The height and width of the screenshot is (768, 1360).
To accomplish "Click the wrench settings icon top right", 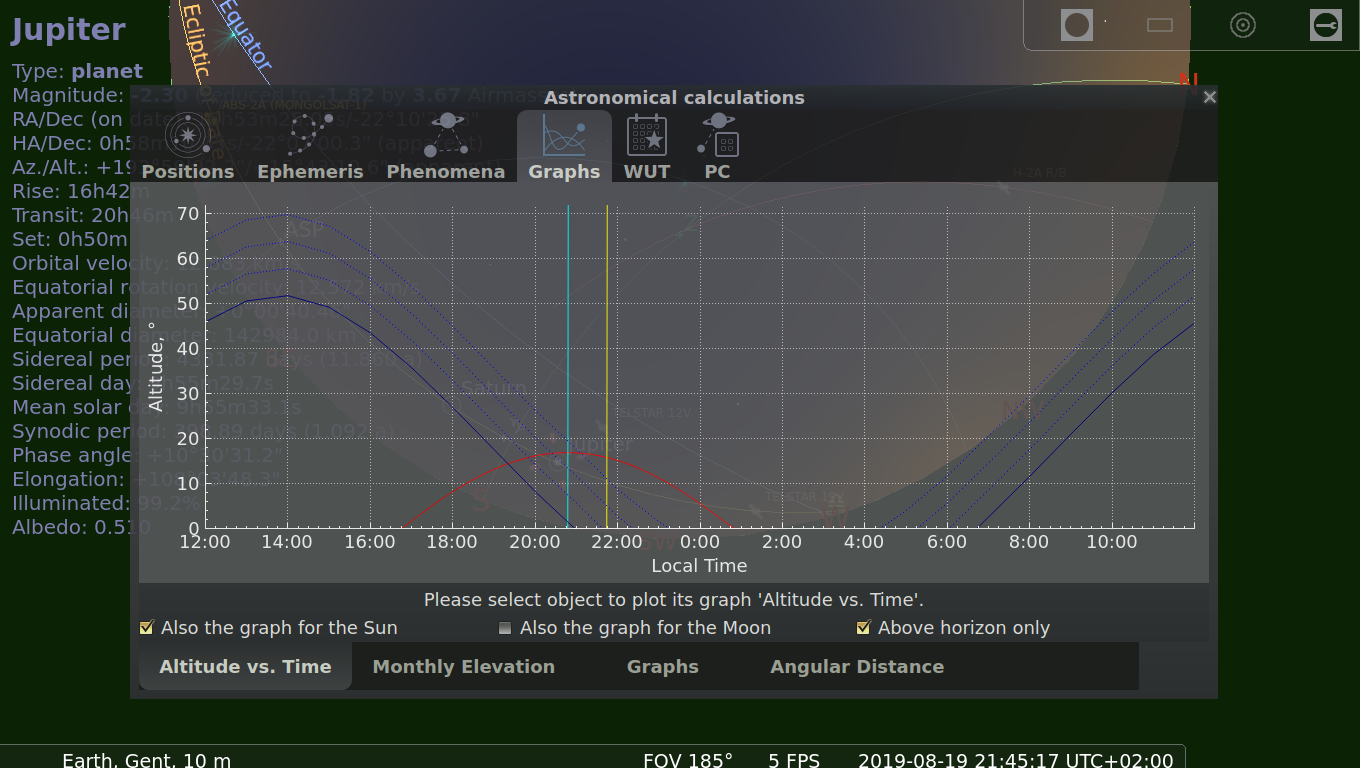I will (1326, 25).
